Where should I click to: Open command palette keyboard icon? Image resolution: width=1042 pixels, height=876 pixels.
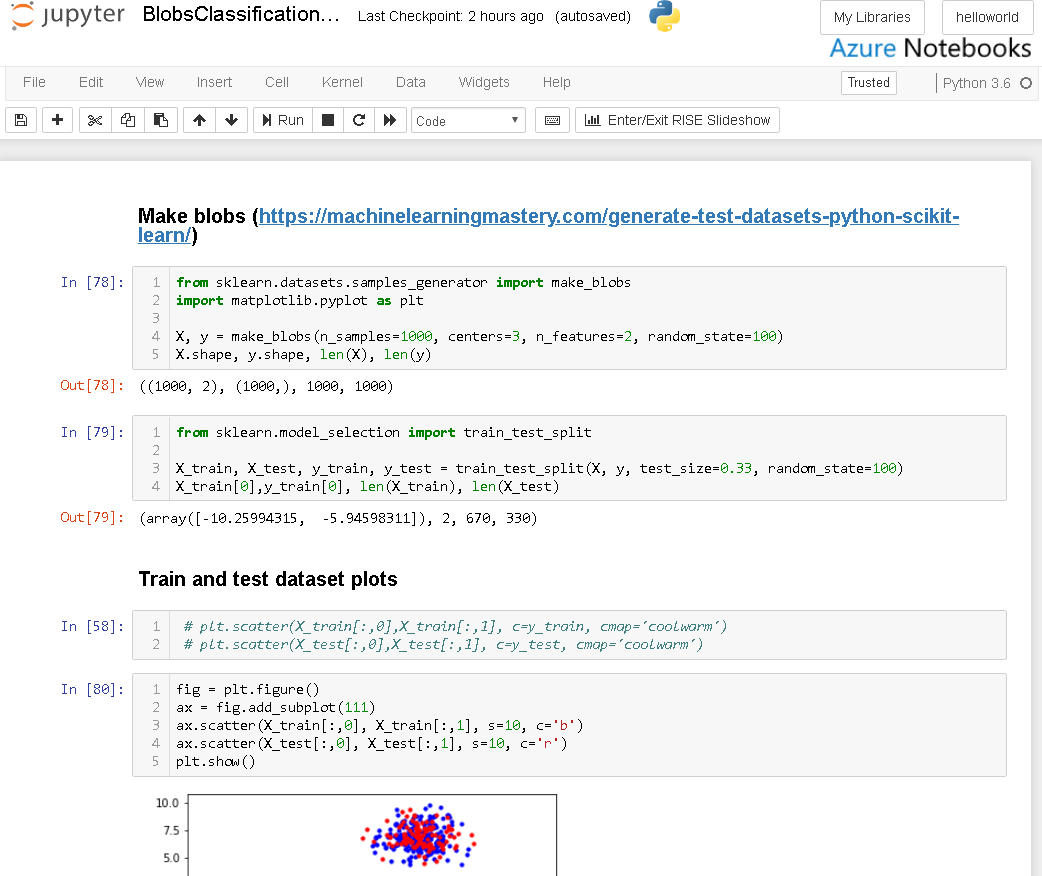tap(552, 120)
